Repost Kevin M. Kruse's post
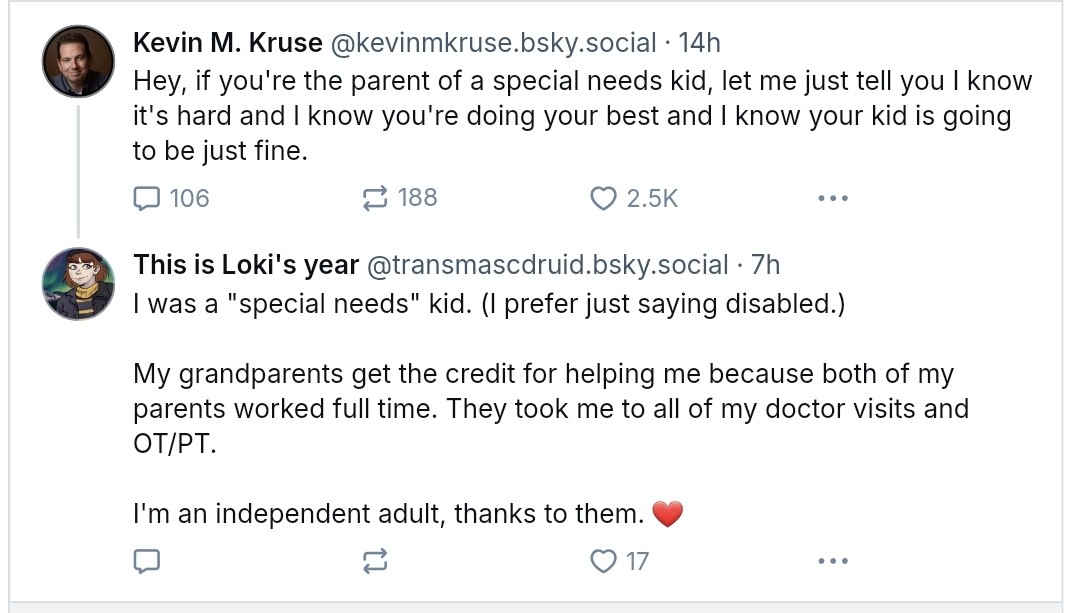 tap(374, 199)
